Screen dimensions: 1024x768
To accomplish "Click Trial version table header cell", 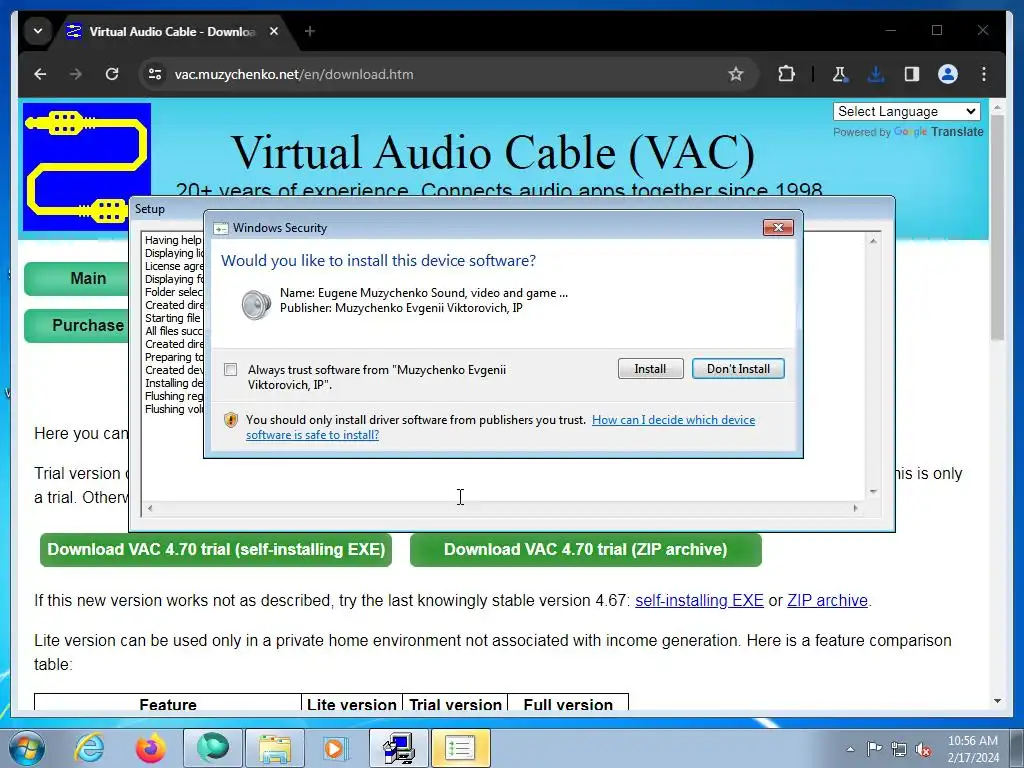I will 455,704.
